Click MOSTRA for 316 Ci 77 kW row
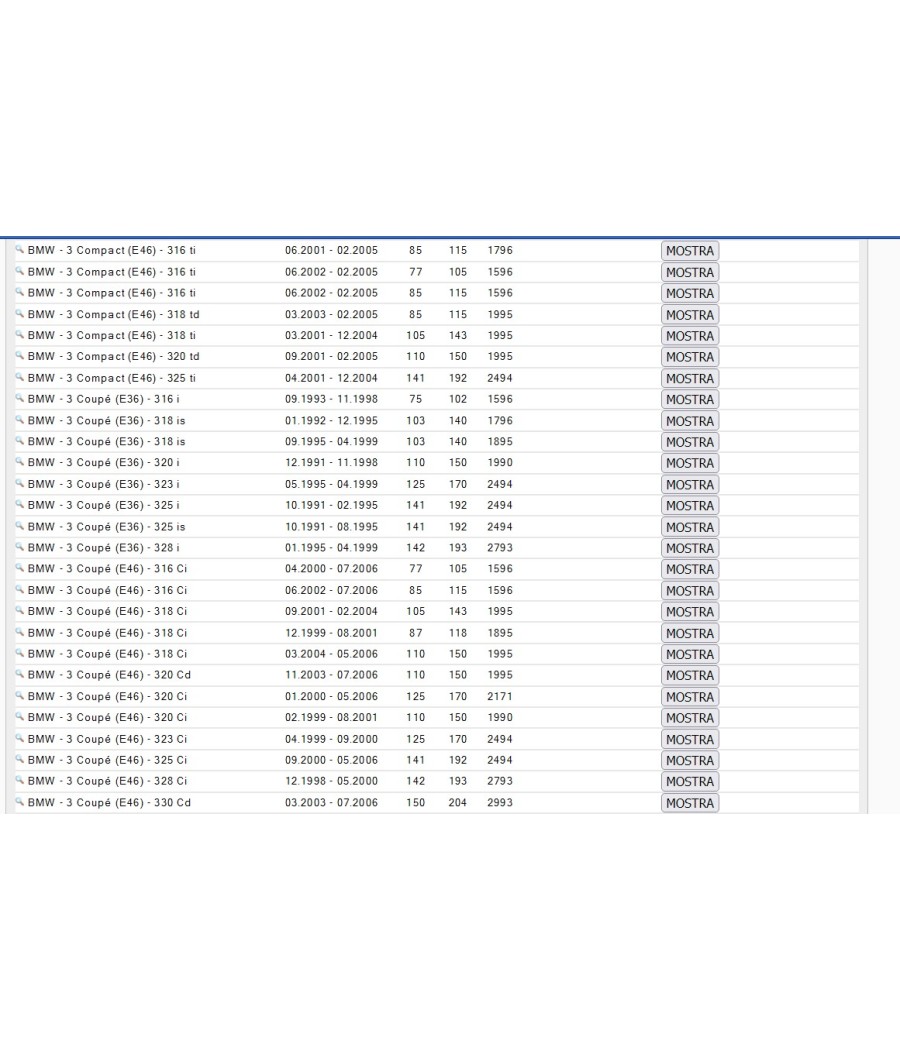 [690, 569]
